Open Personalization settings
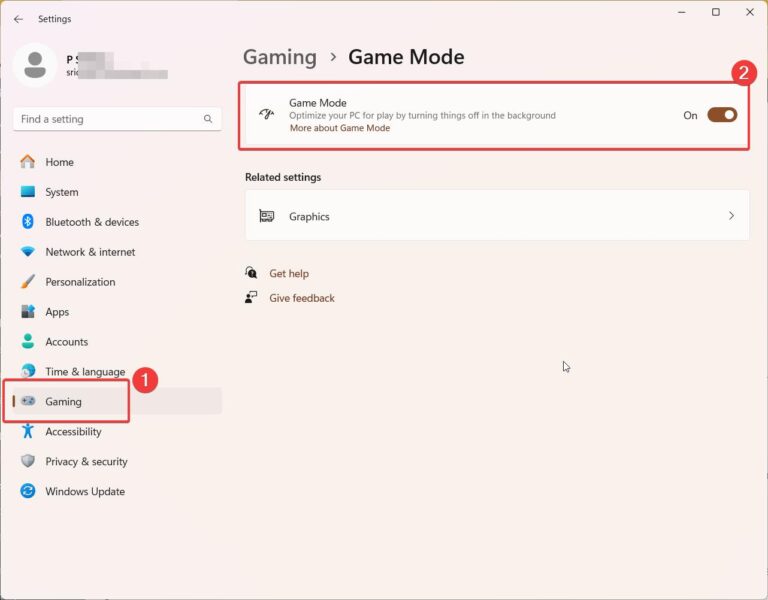The image size is (768, 600). [117, 282]
